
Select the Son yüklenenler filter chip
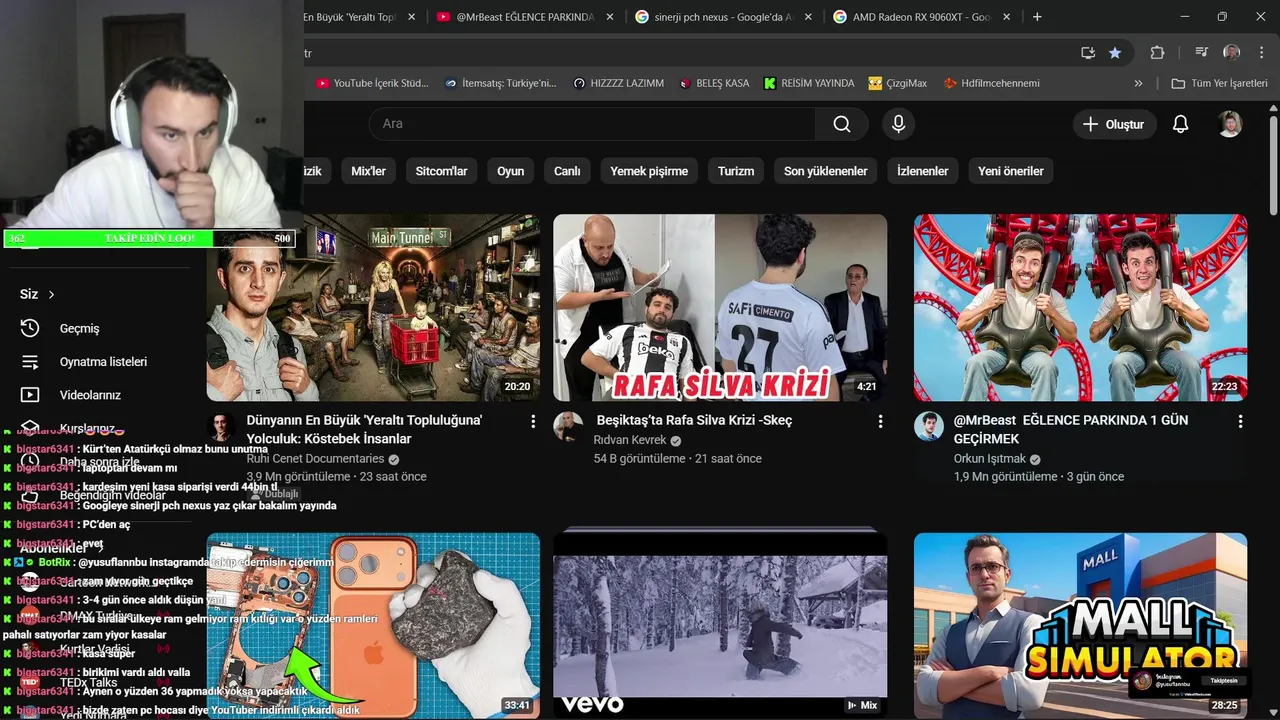tap(825, 171)
